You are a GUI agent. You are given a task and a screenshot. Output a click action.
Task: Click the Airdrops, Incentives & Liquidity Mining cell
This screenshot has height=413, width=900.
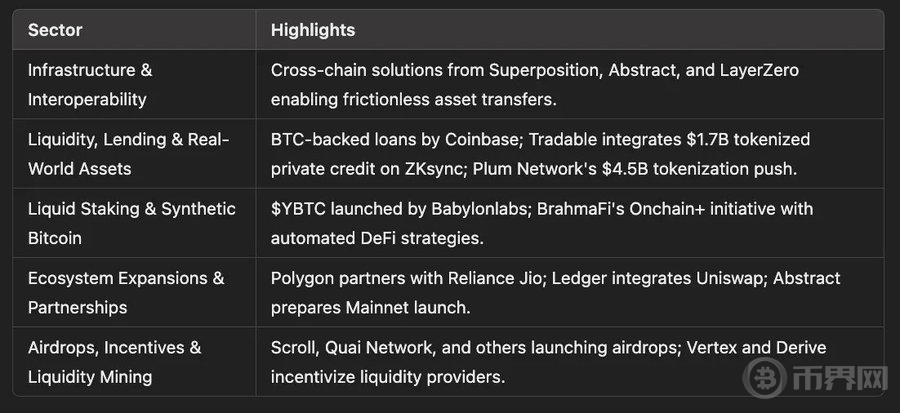[x=134, y=361]
